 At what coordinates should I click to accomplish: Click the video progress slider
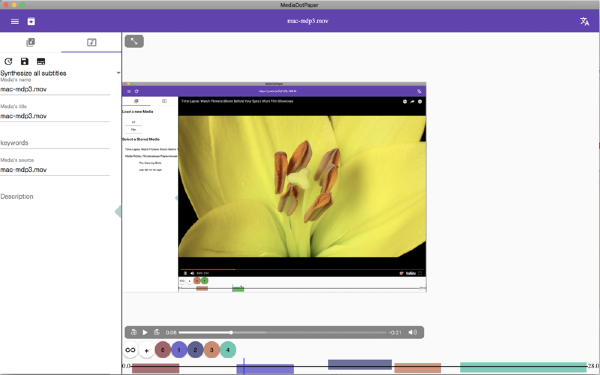pyautogui.click(x=283, y=333)
